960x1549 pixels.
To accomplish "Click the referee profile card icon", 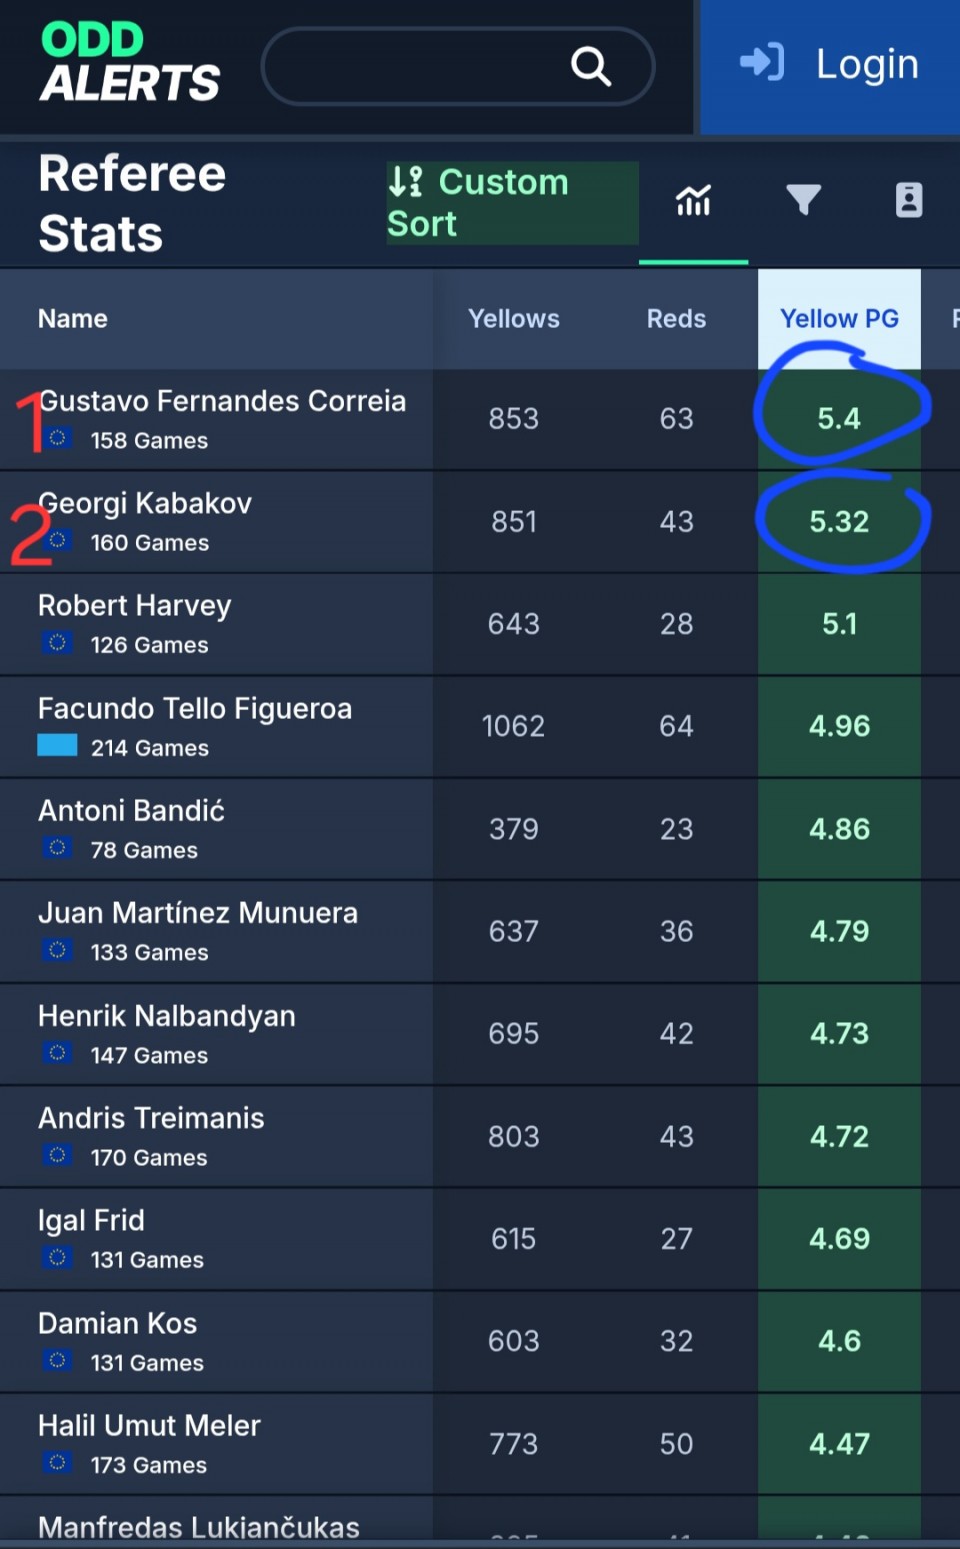I will [908, 200].
